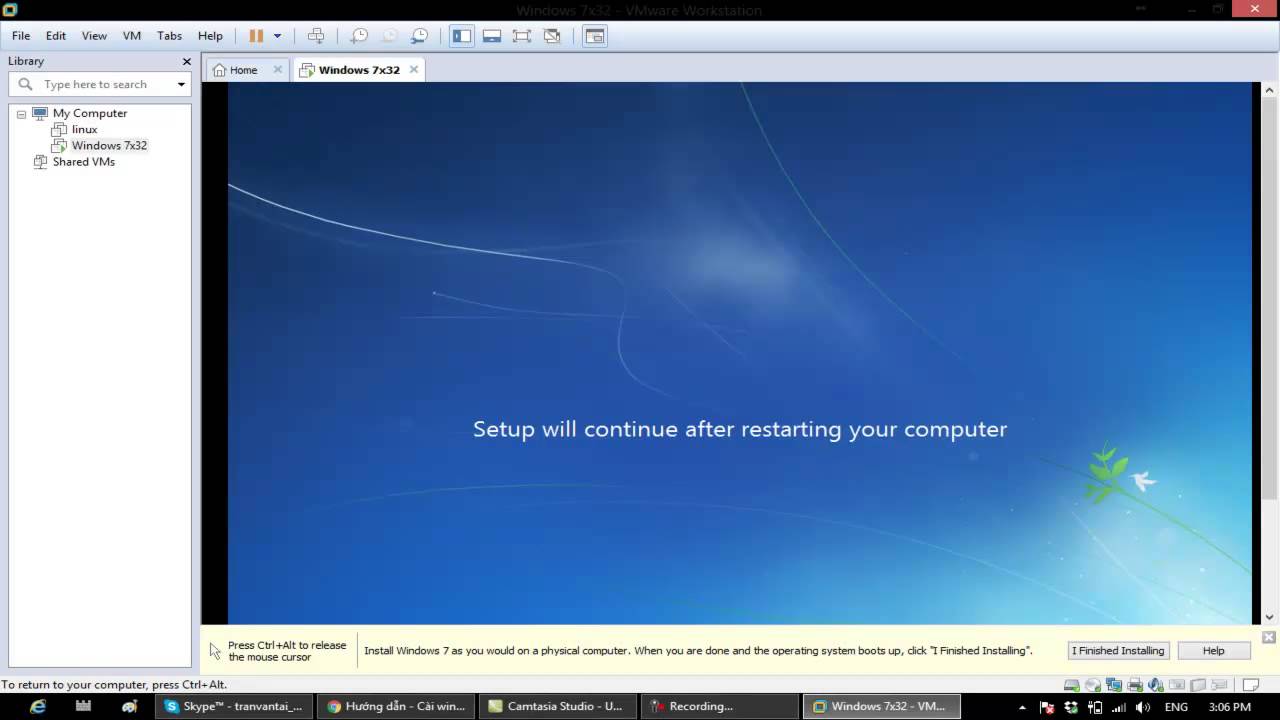This screenshot has height=720, width=1280.
Task: Click the printer device status icon
Action: click(x=1134, y=685)
